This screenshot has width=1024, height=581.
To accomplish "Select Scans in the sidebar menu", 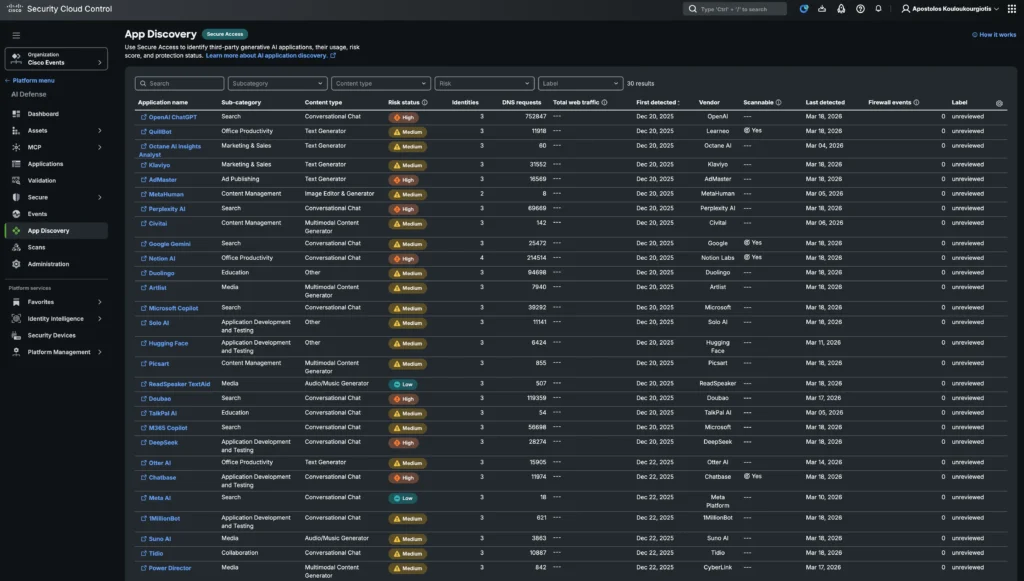I will 36,247.
